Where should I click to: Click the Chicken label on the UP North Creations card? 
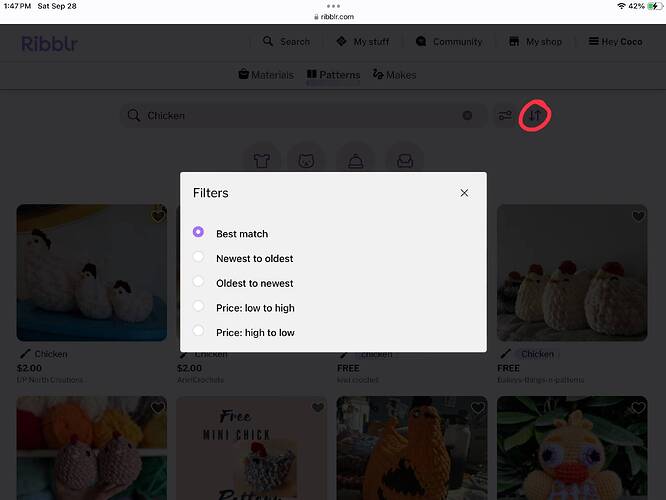[51, 354]
